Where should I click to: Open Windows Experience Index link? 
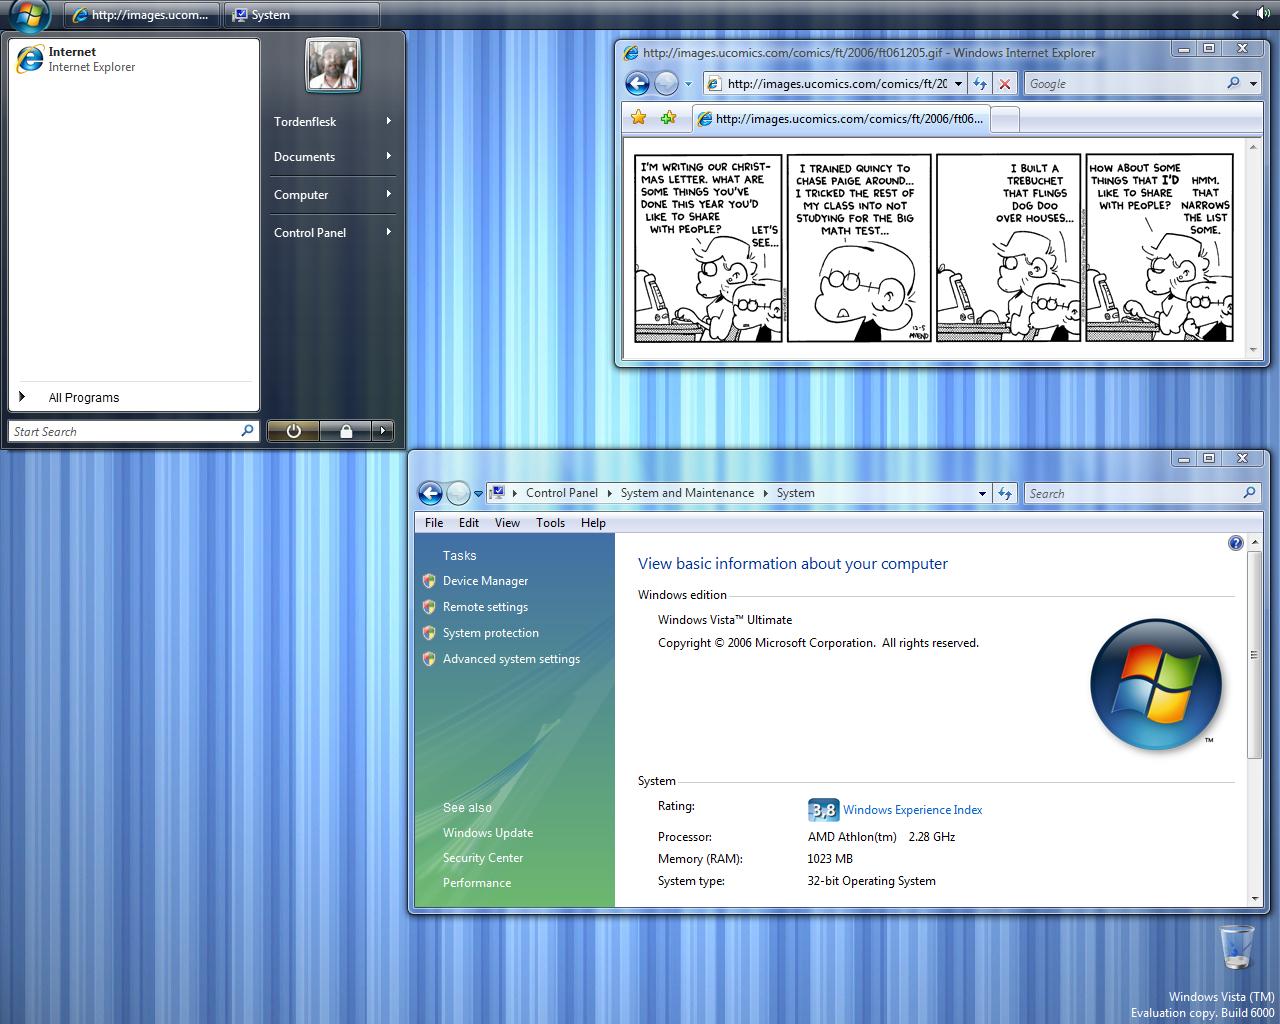[x=912, y=810]
